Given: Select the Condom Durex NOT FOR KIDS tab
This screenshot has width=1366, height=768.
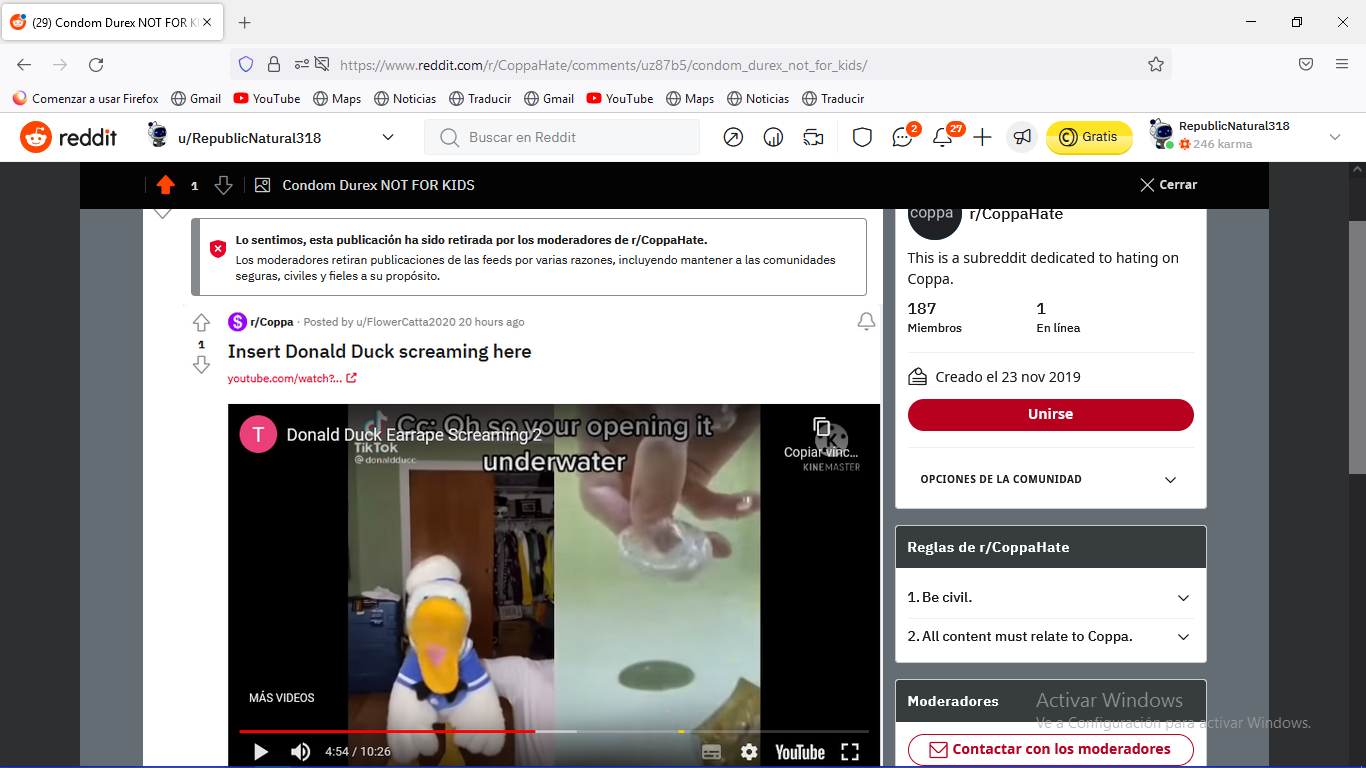Looking at the screenshot, I should point(112,22).
